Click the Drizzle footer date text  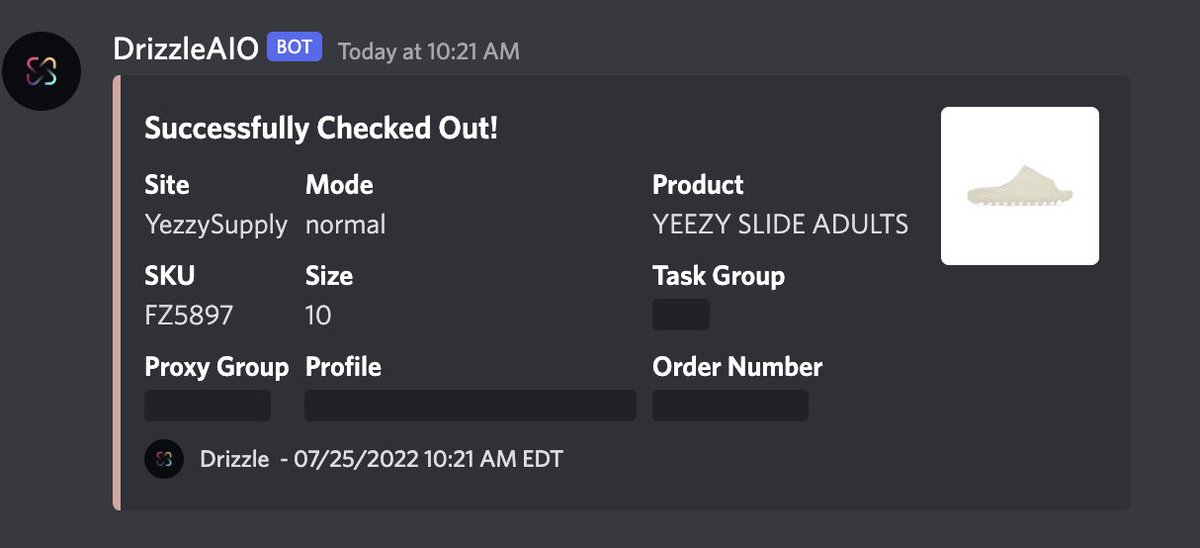(381, 459)
